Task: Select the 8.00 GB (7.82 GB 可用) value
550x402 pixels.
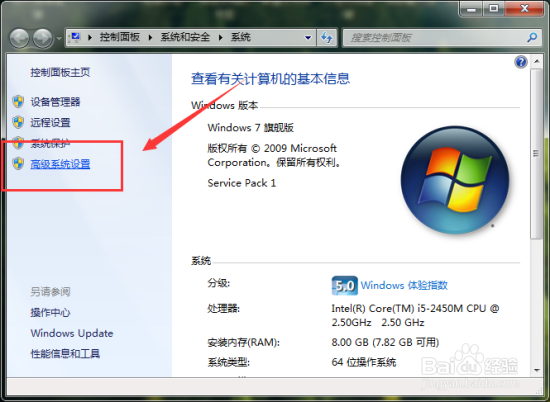Action: [385, 342]
